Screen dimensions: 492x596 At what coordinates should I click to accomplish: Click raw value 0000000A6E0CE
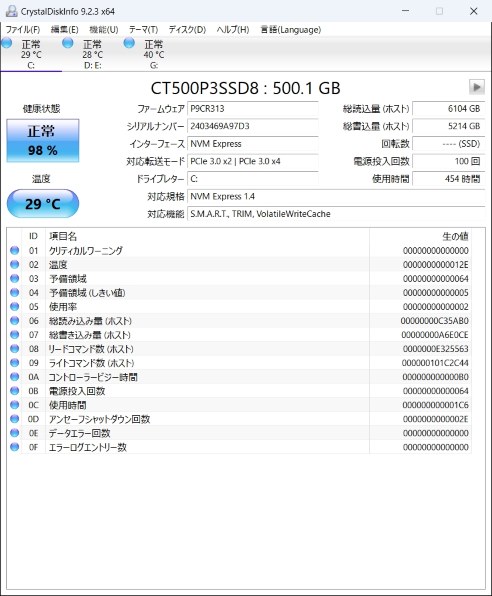point(435,335)
